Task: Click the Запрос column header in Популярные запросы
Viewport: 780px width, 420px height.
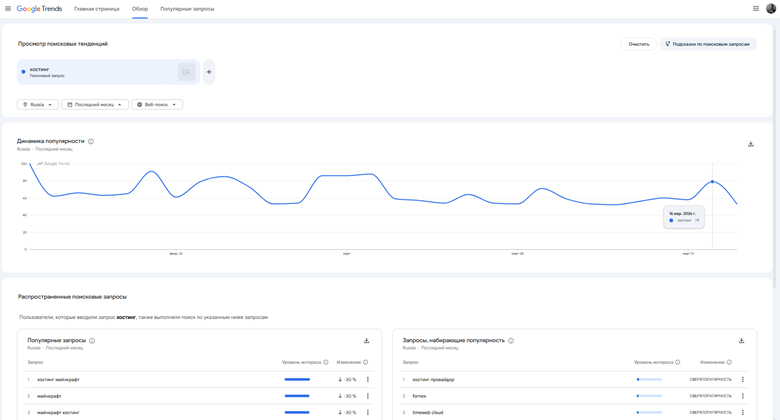Action: 35,362
